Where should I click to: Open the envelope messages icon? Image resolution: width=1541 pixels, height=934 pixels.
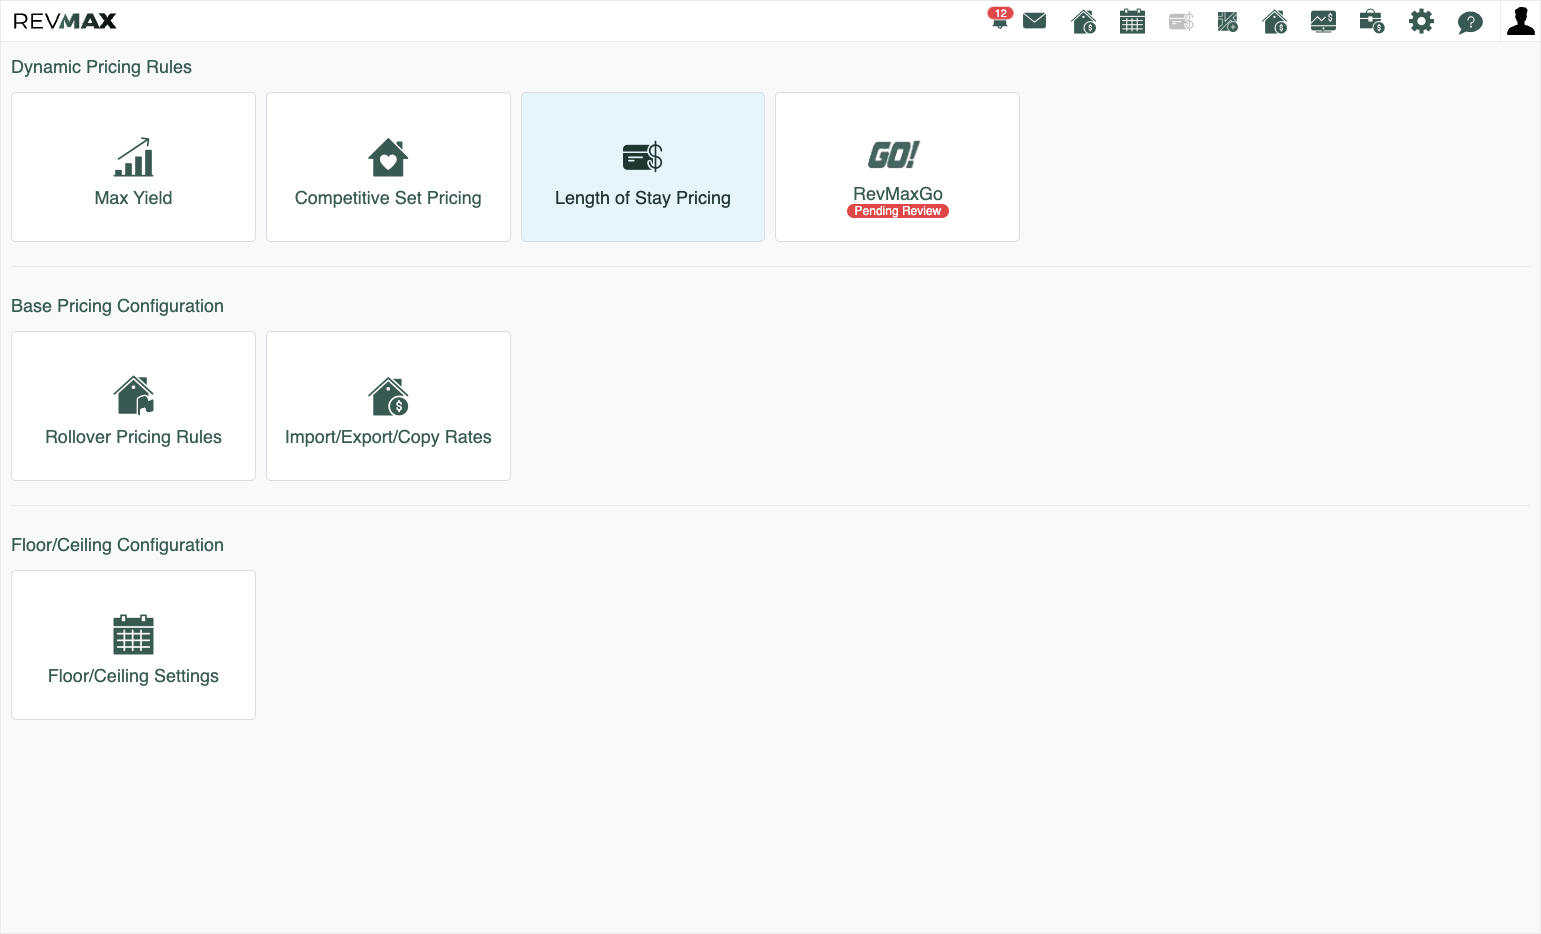click(x=1035, y=21)
